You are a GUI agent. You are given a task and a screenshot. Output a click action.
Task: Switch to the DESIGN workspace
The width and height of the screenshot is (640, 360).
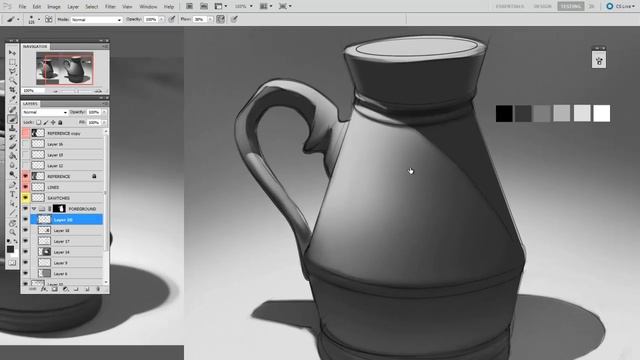[542, 7]
